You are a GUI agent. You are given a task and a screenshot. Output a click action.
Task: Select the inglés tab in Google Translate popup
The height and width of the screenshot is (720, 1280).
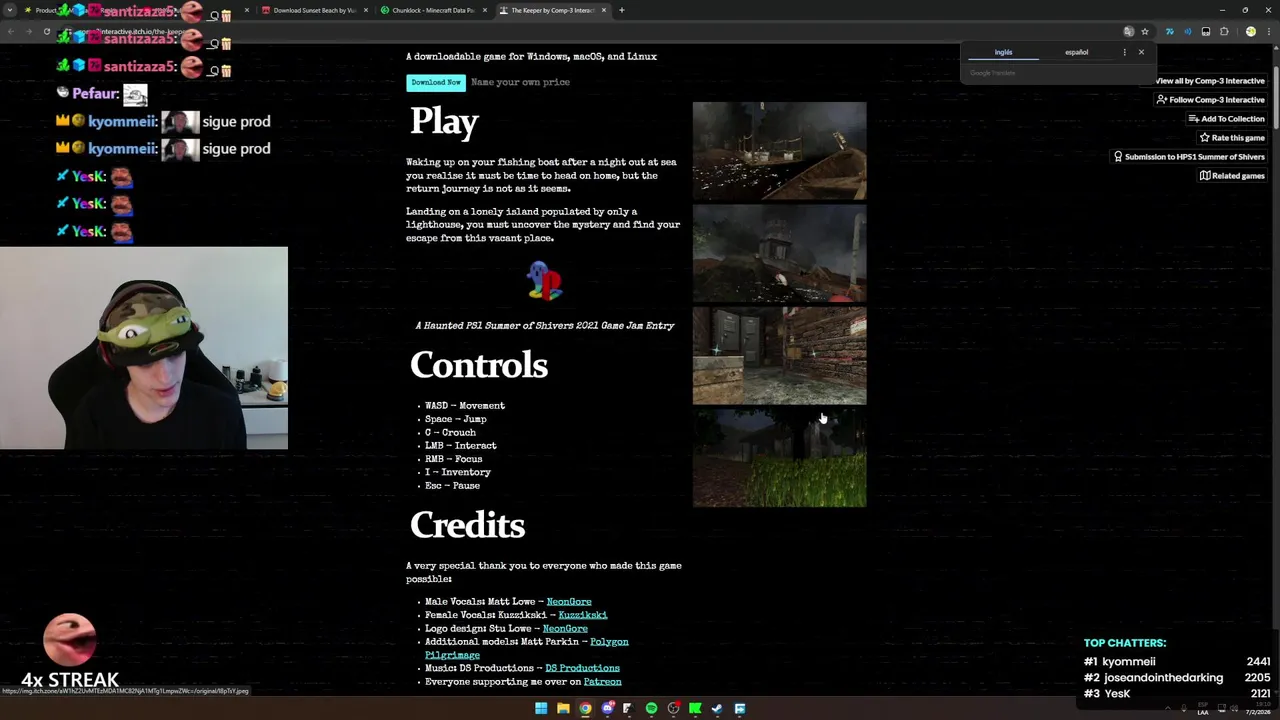coord(1003,52)
